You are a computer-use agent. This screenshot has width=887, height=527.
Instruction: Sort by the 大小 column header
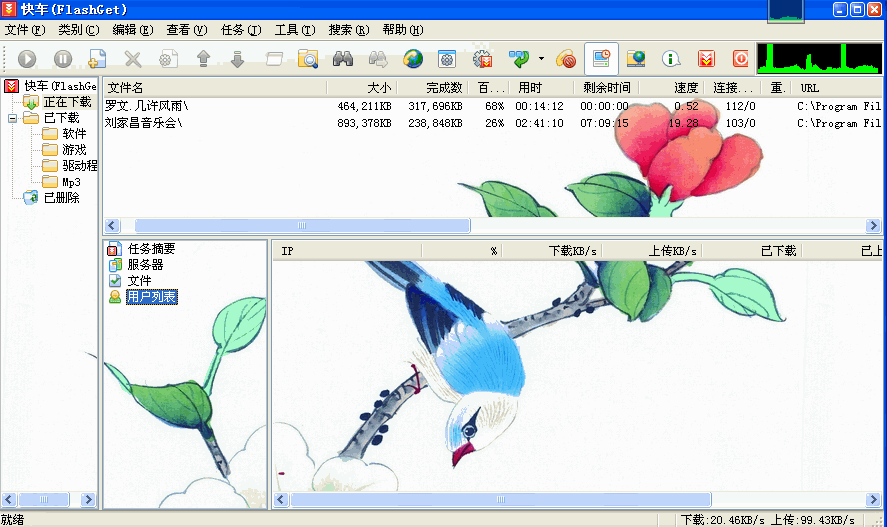point(362,88)
